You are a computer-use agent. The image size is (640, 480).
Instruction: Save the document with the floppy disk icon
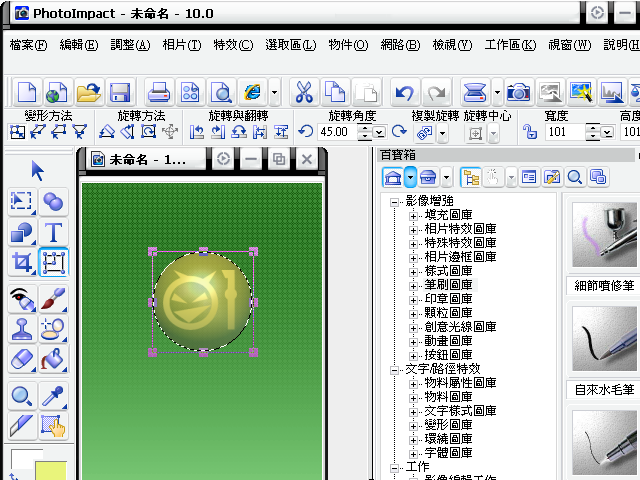tap(120, 92)
